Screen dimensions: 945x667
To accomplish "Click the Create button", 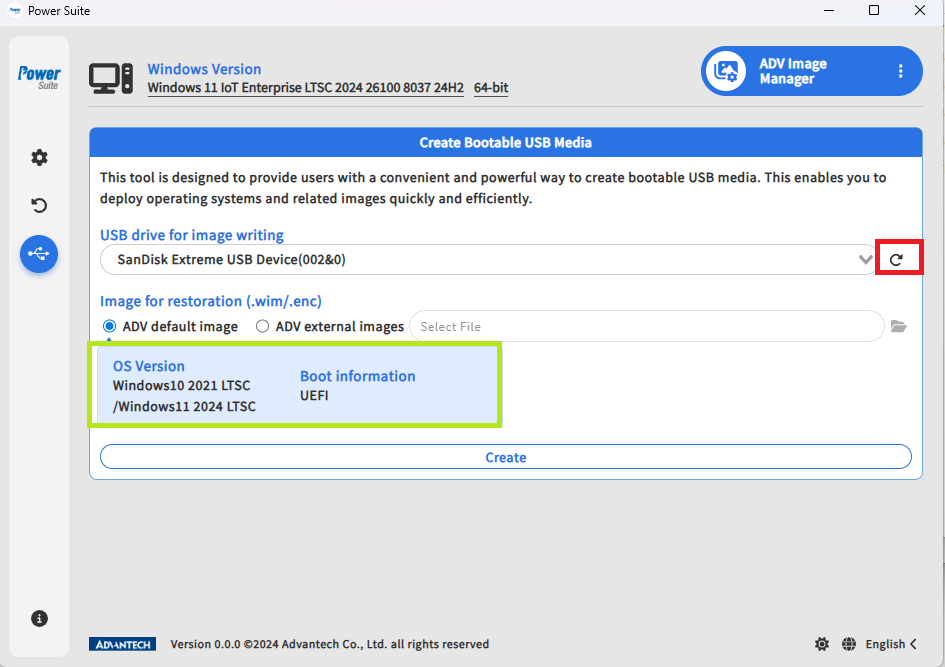I will coord(506,457).
